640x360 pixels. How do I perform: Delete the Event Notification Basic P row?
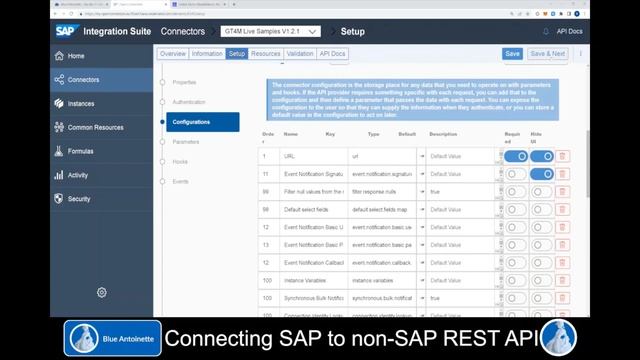[562, 245]
